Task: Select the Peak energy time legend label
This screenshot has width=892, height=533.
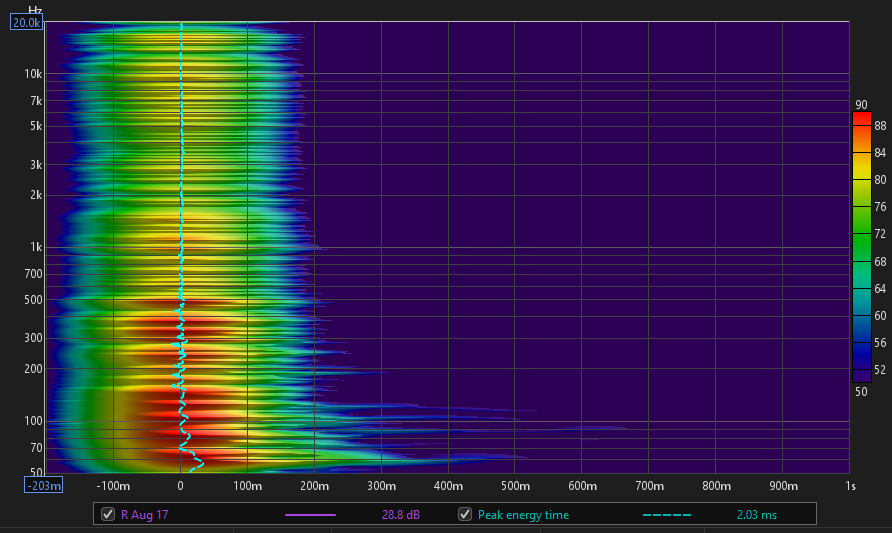Action: (x=523, y=515)
